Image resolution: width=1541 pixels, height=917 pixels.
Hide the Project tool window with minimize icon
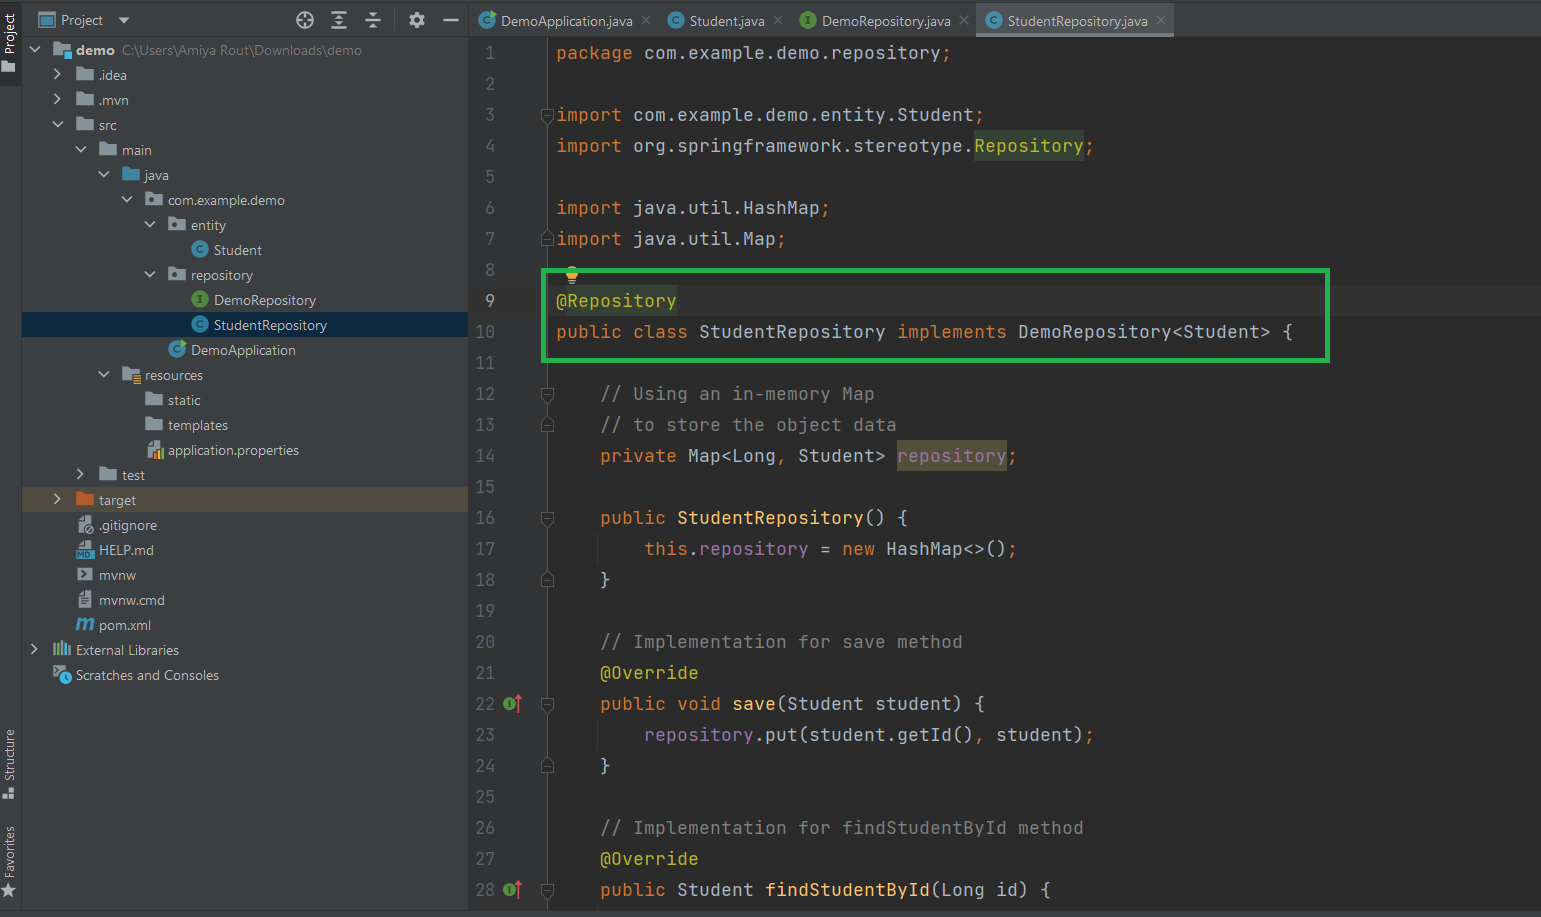coord(451,20)
